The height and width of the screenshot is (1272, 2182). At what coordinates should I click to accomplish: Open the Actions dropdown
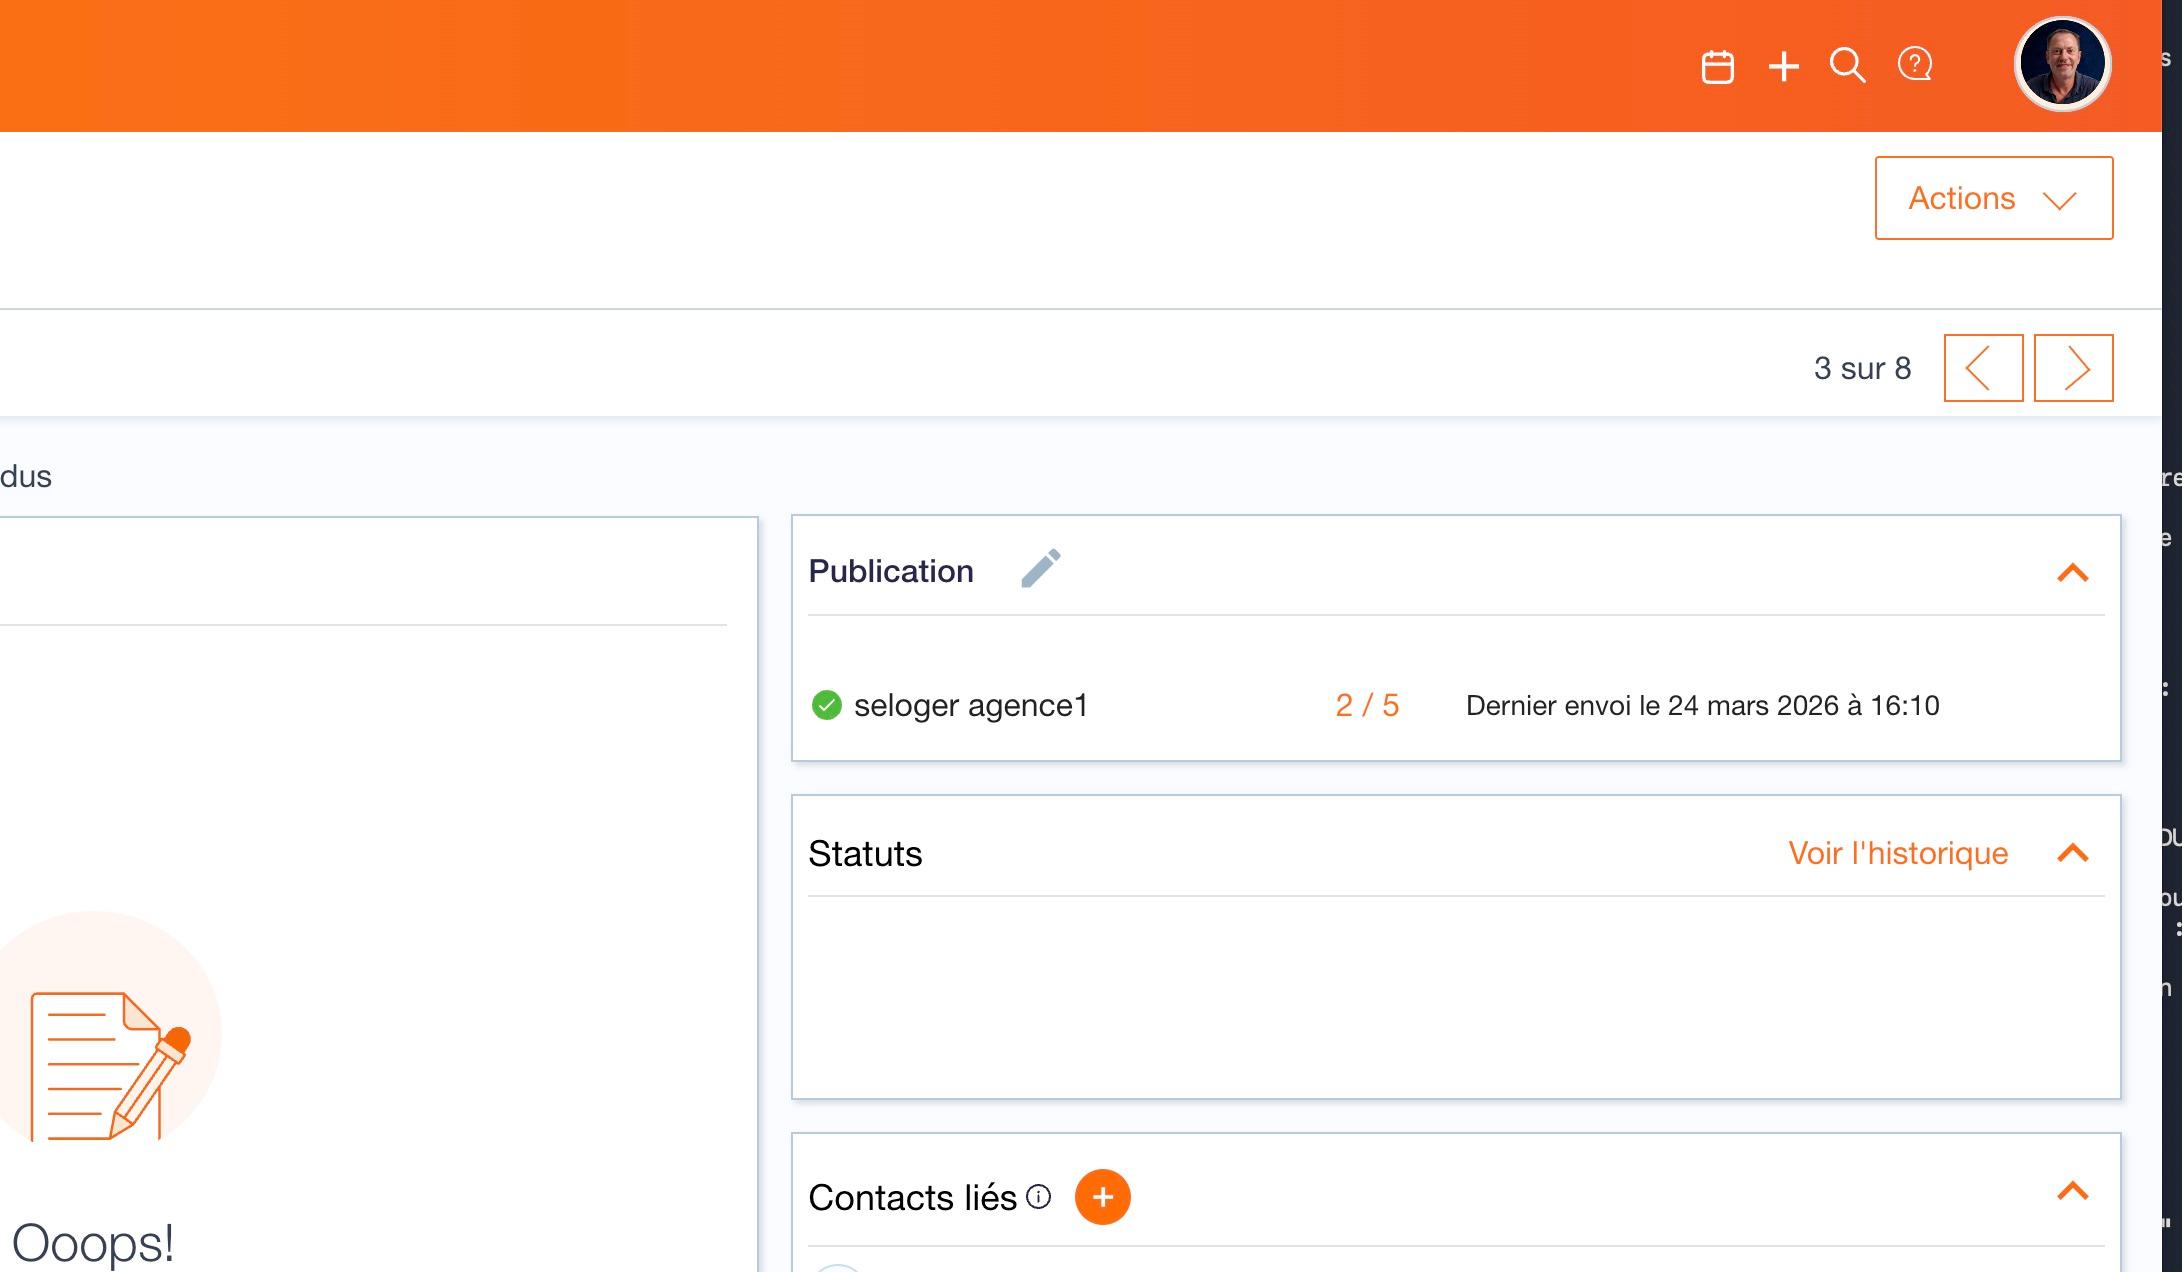pos(1993,198)
